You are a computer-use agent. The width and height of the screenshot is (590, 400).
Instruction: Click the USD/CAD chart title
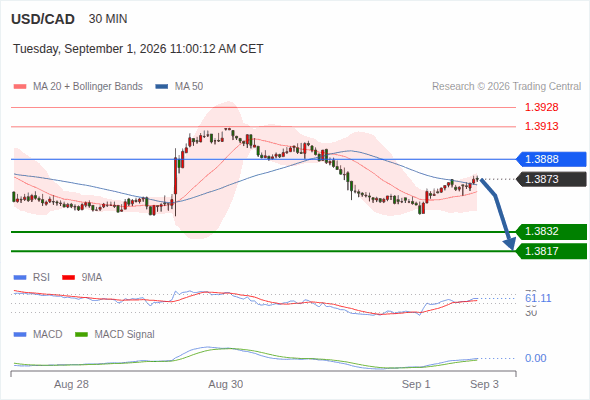pyautogui.click(x=43, y=19)
